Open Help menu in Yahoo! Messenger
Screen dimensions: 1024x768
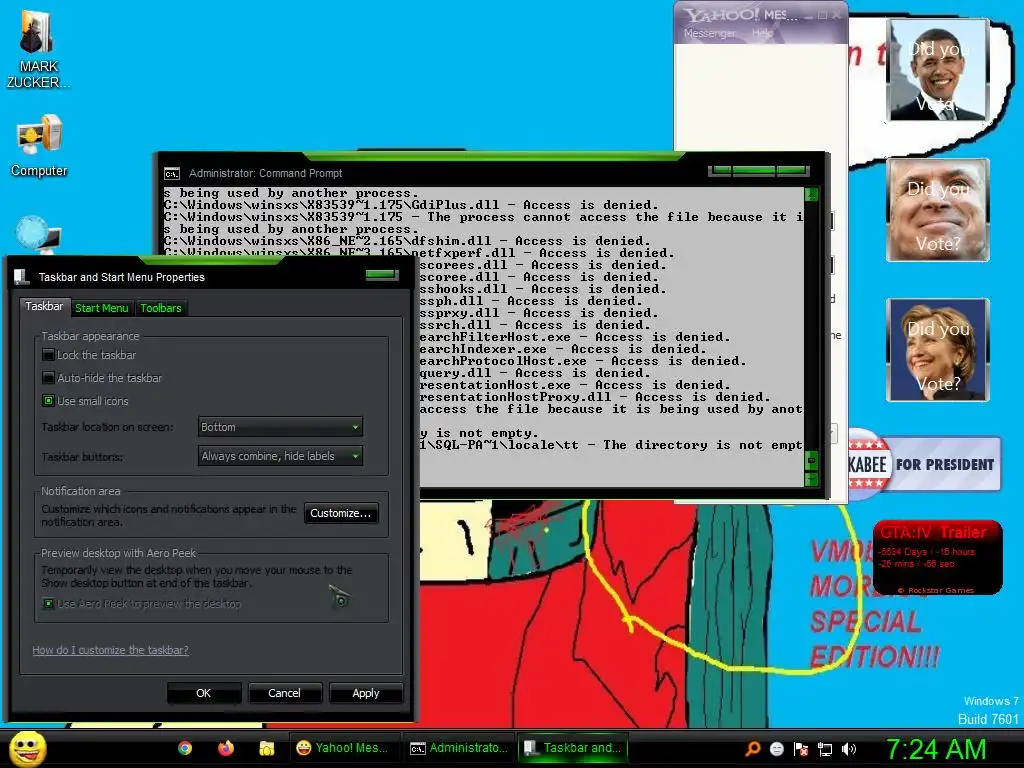(762, 33)
